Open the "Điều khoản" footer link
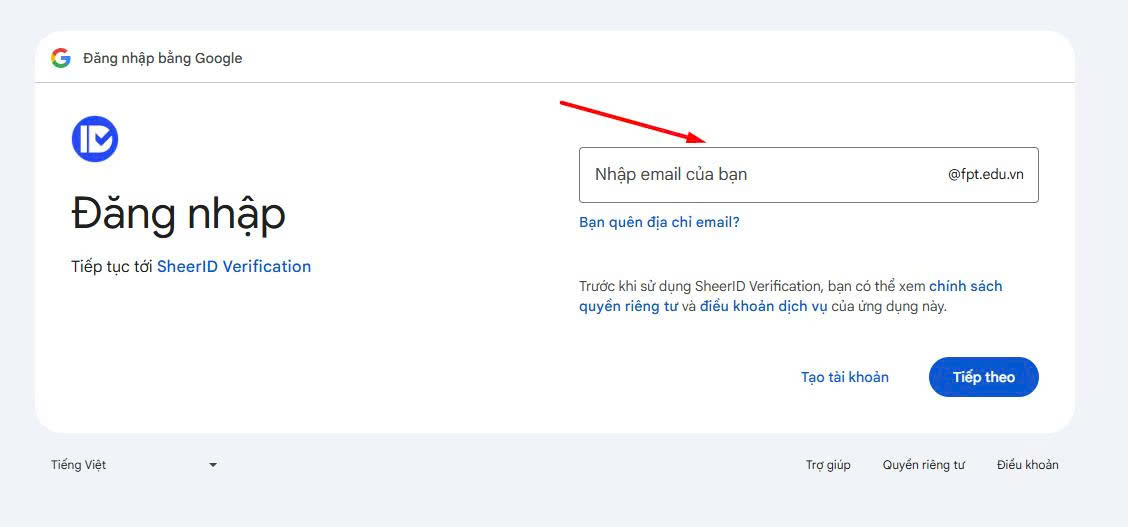1128x527 pixels. (x=1027, y=465)
